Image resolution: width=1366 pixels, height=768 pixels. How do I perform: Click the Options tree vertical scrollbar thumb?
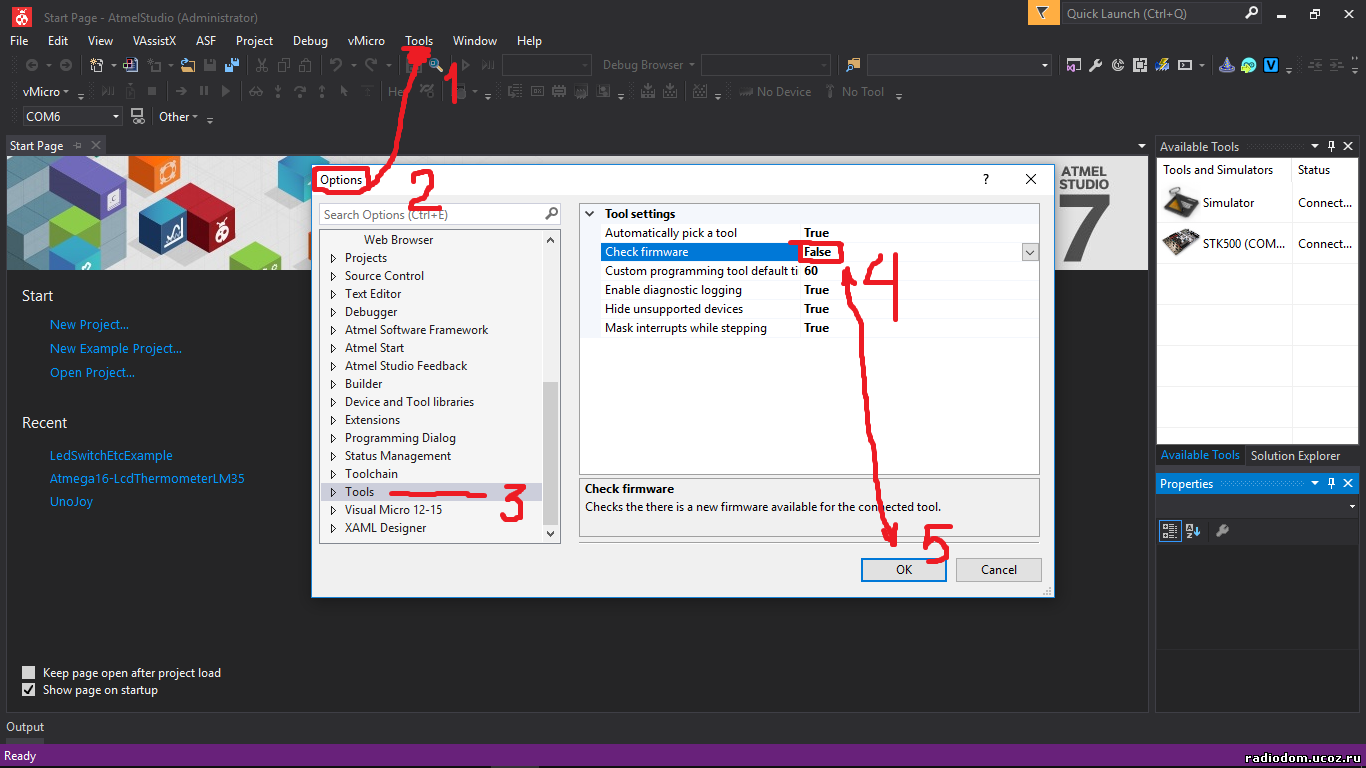(x=551, y=453)
